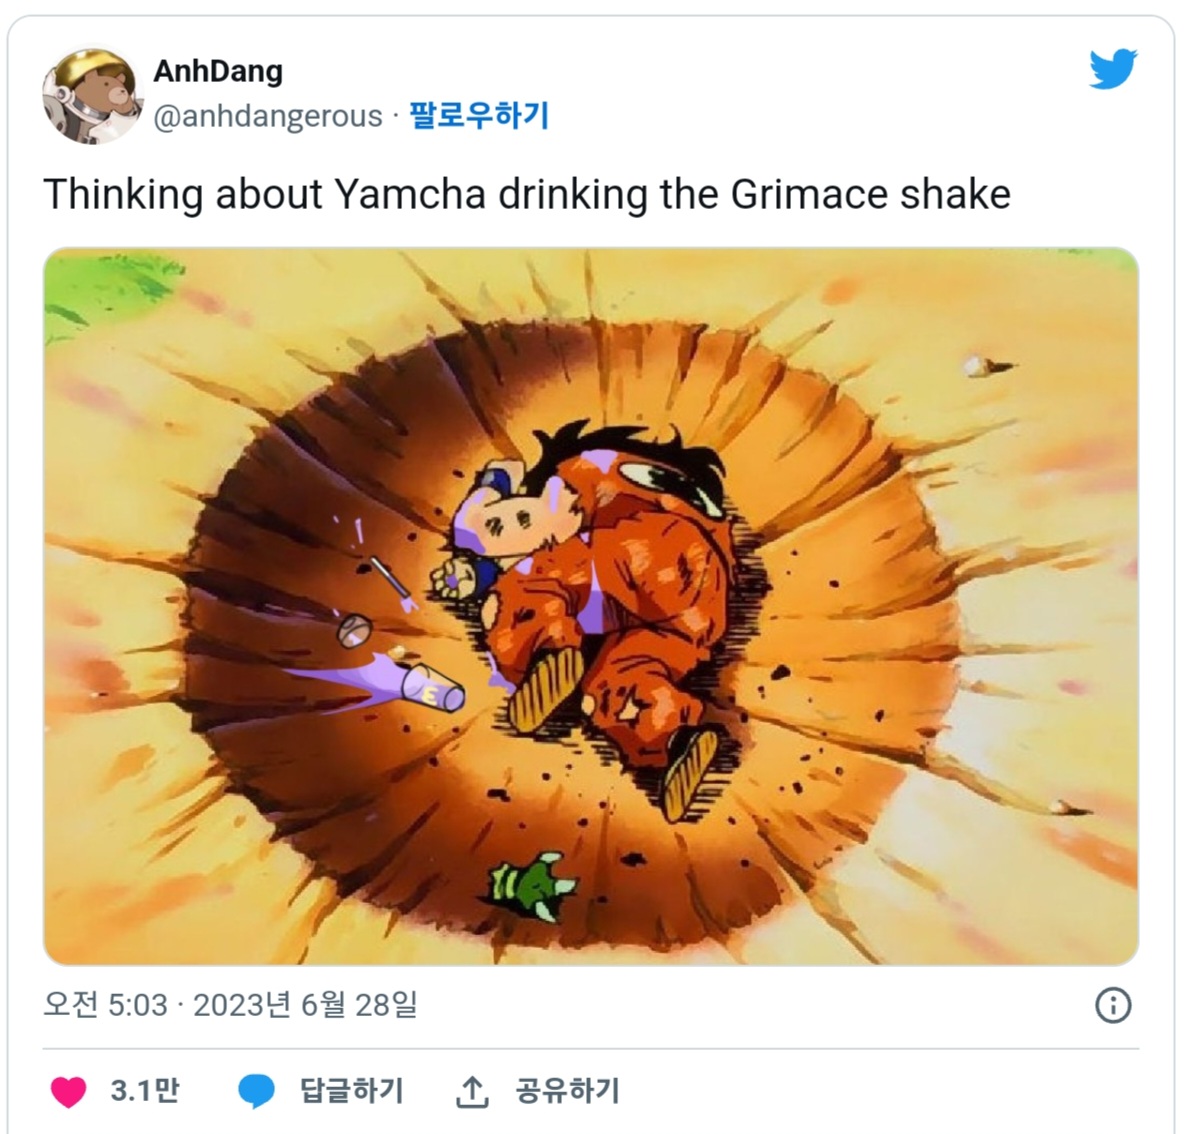Open the 답글하기 reply text button
The image size is (1195, 1134).
click(351, 1091)
